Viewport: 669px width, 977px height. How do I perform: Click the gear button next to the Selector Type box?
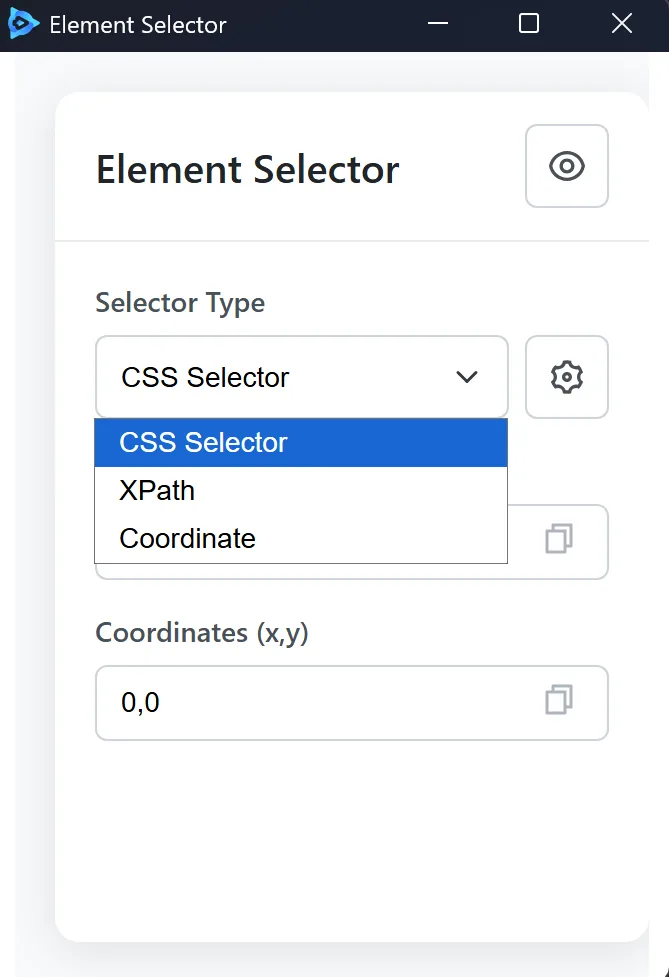point(566,377)
